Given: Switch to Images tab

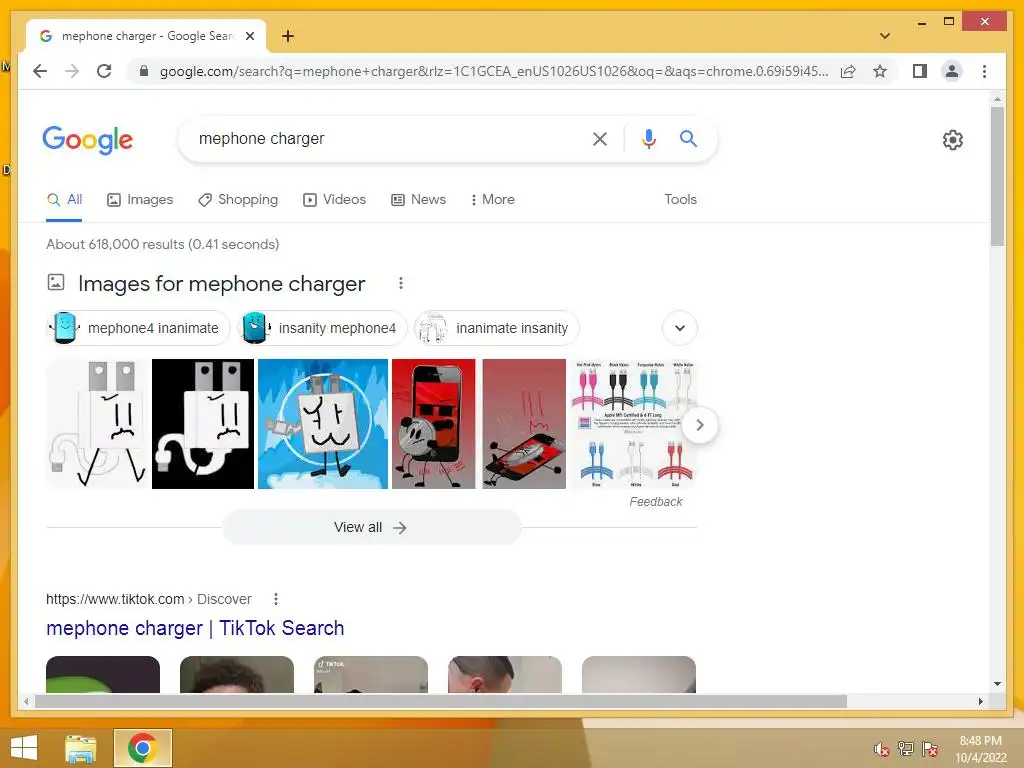Looking at the screenshot, I should [x=140, y=199].
